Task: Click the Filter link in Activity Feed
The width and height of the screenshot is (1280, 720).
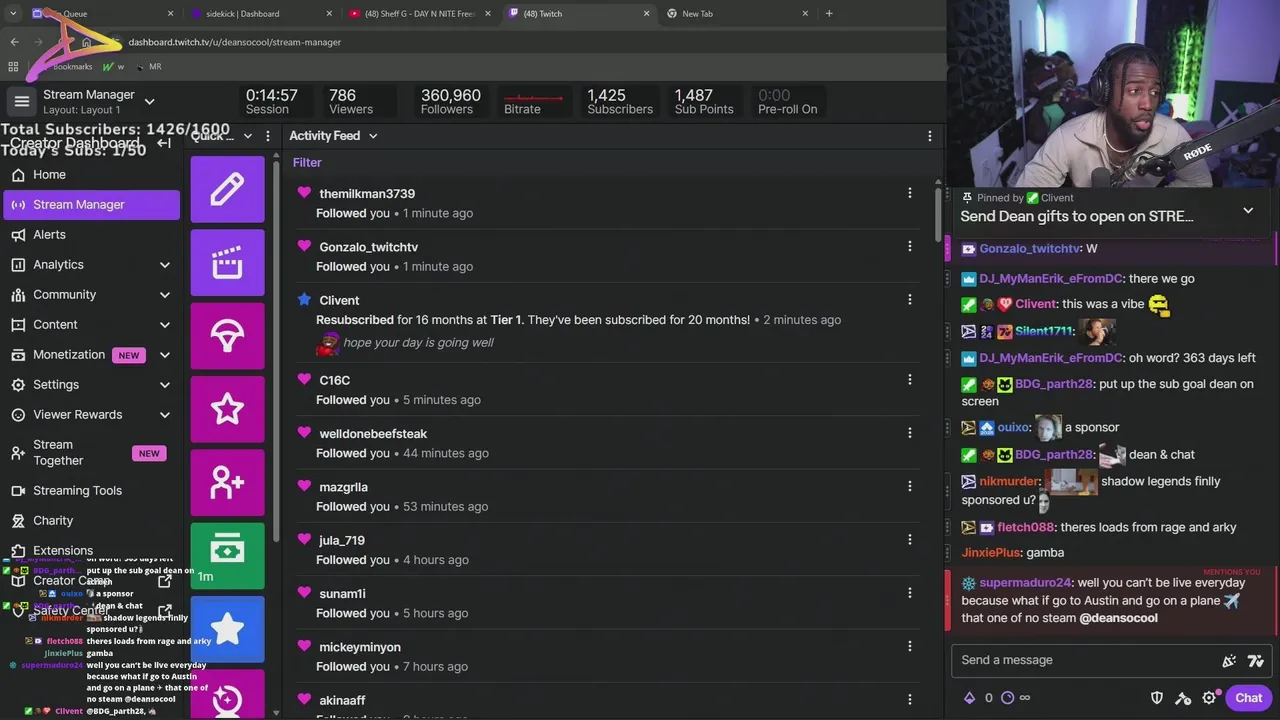Action: [307, 163]
